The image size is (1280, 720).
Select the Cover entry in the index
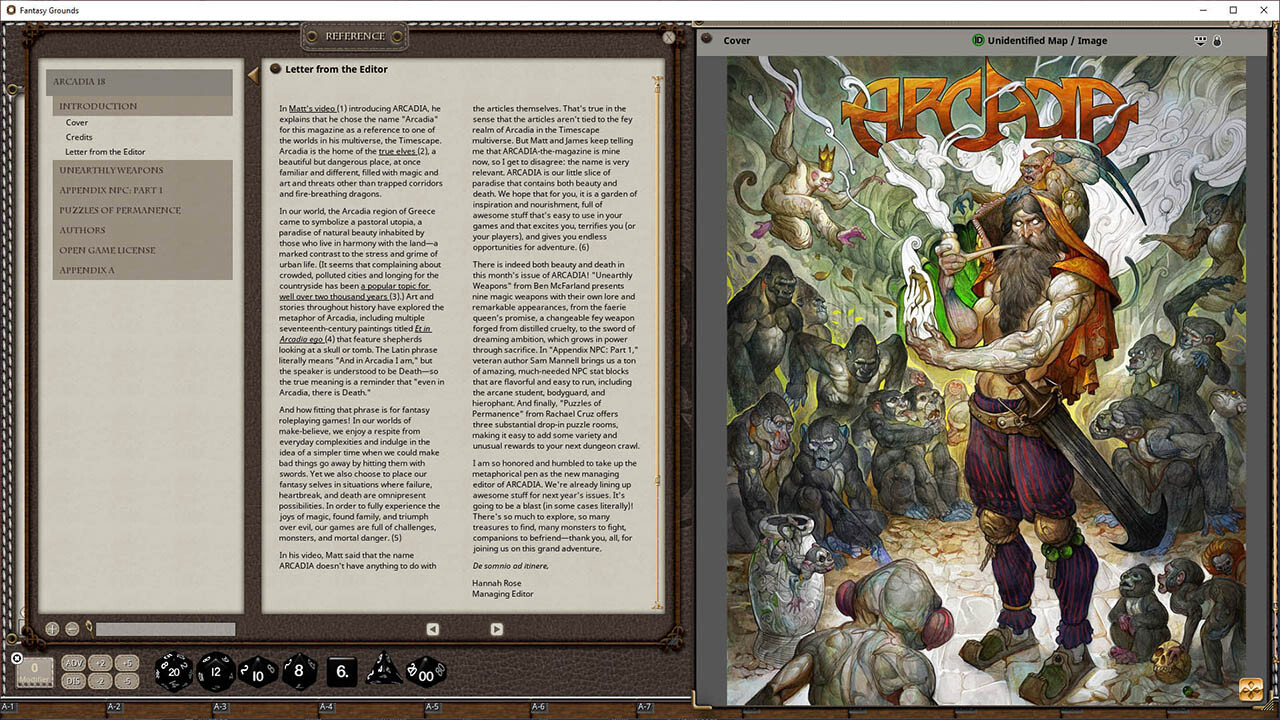77,122
